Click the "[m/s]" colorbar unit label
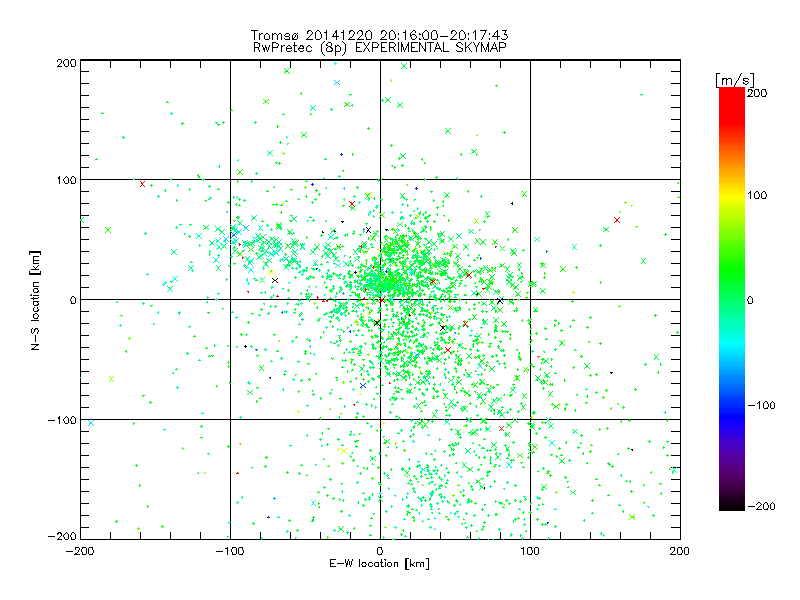The height and width of the screenshot is (600, 800). pos(734,80)
